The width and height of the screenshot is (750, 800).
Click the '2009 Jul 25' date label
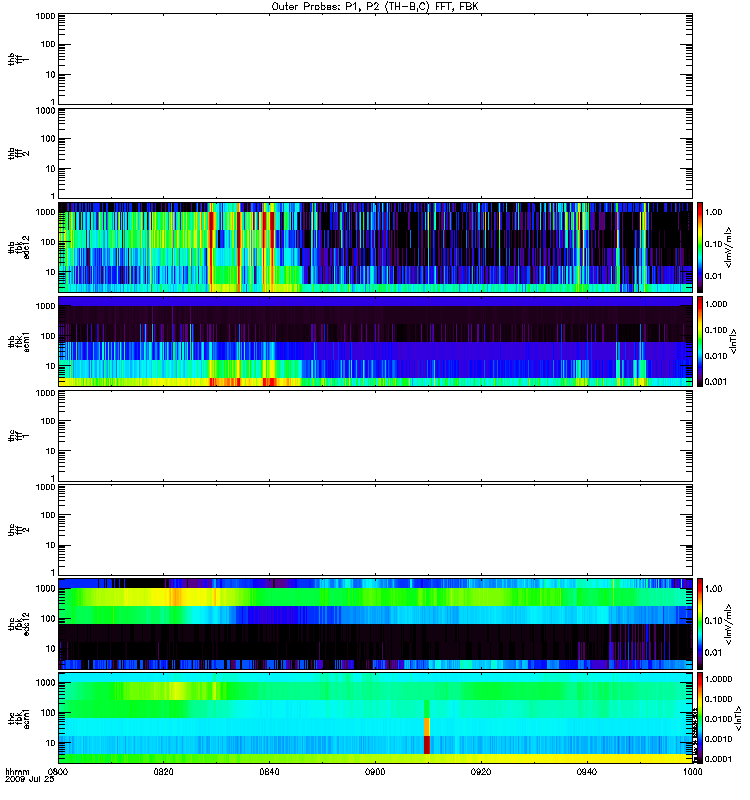[30, 779]
